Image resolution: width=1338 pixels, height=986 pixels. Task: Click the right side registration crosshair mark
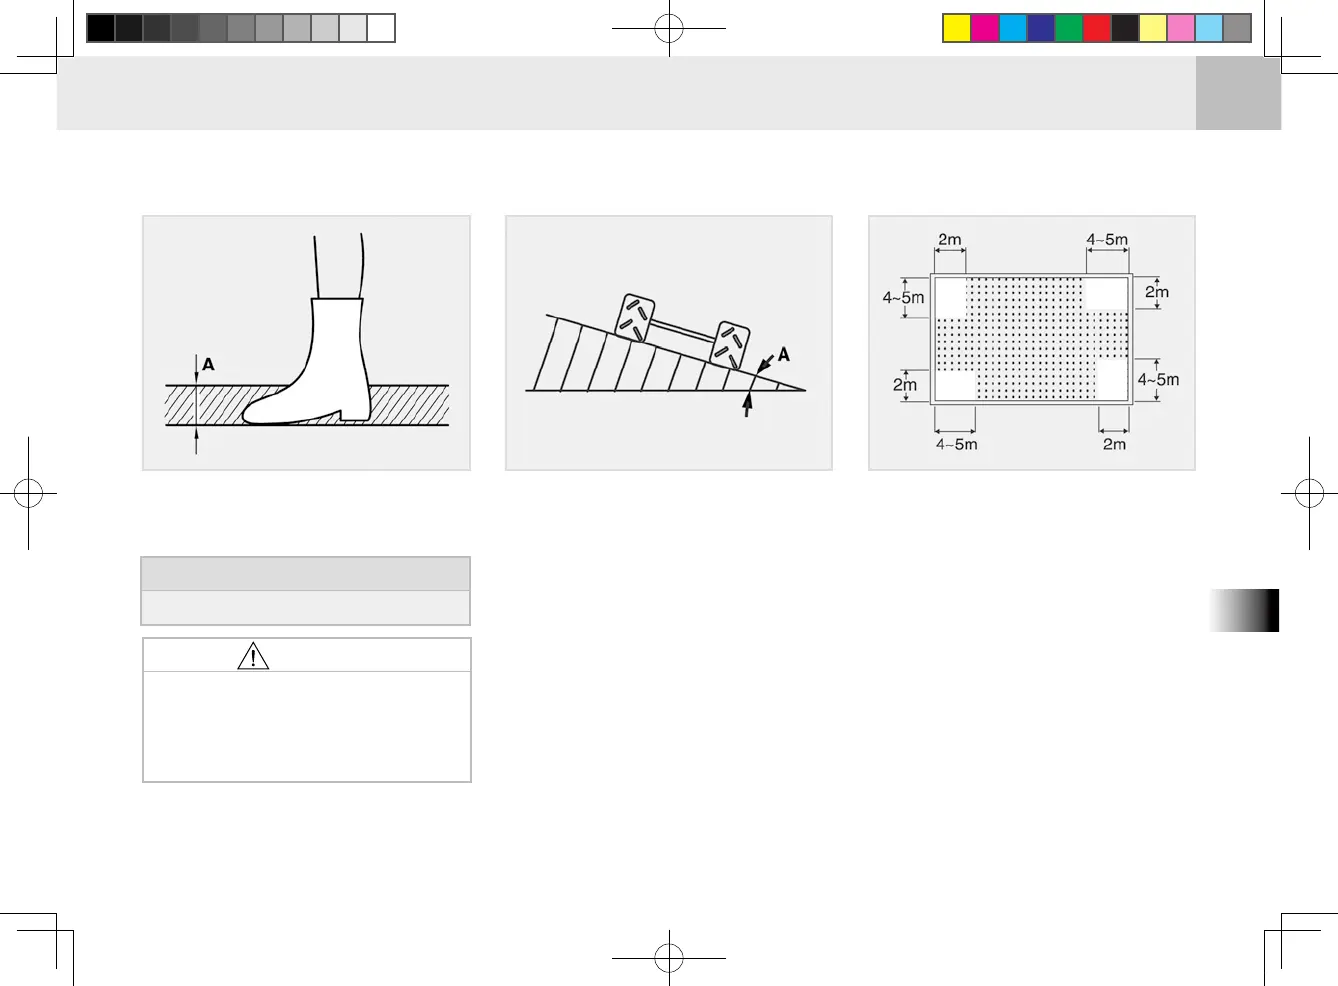(x=1309, y=493)
